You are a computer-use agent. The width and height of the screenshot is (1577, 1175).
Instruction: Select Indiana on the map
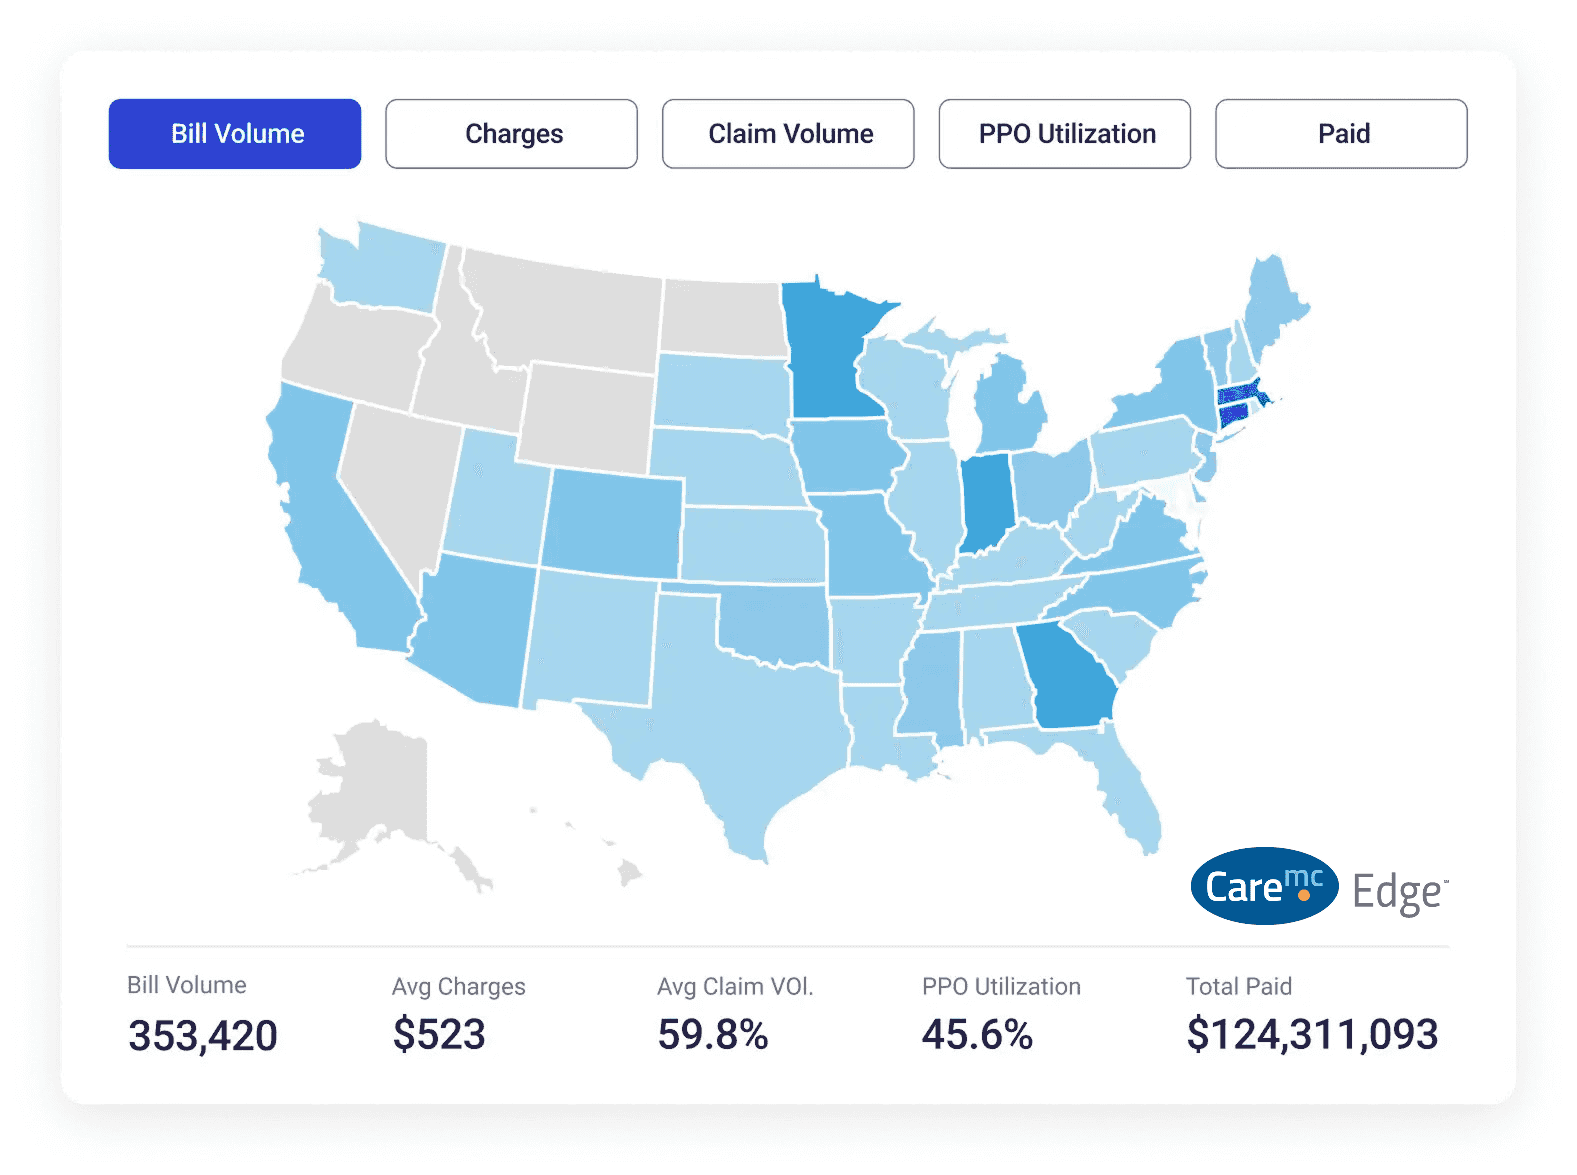[986, 500]
